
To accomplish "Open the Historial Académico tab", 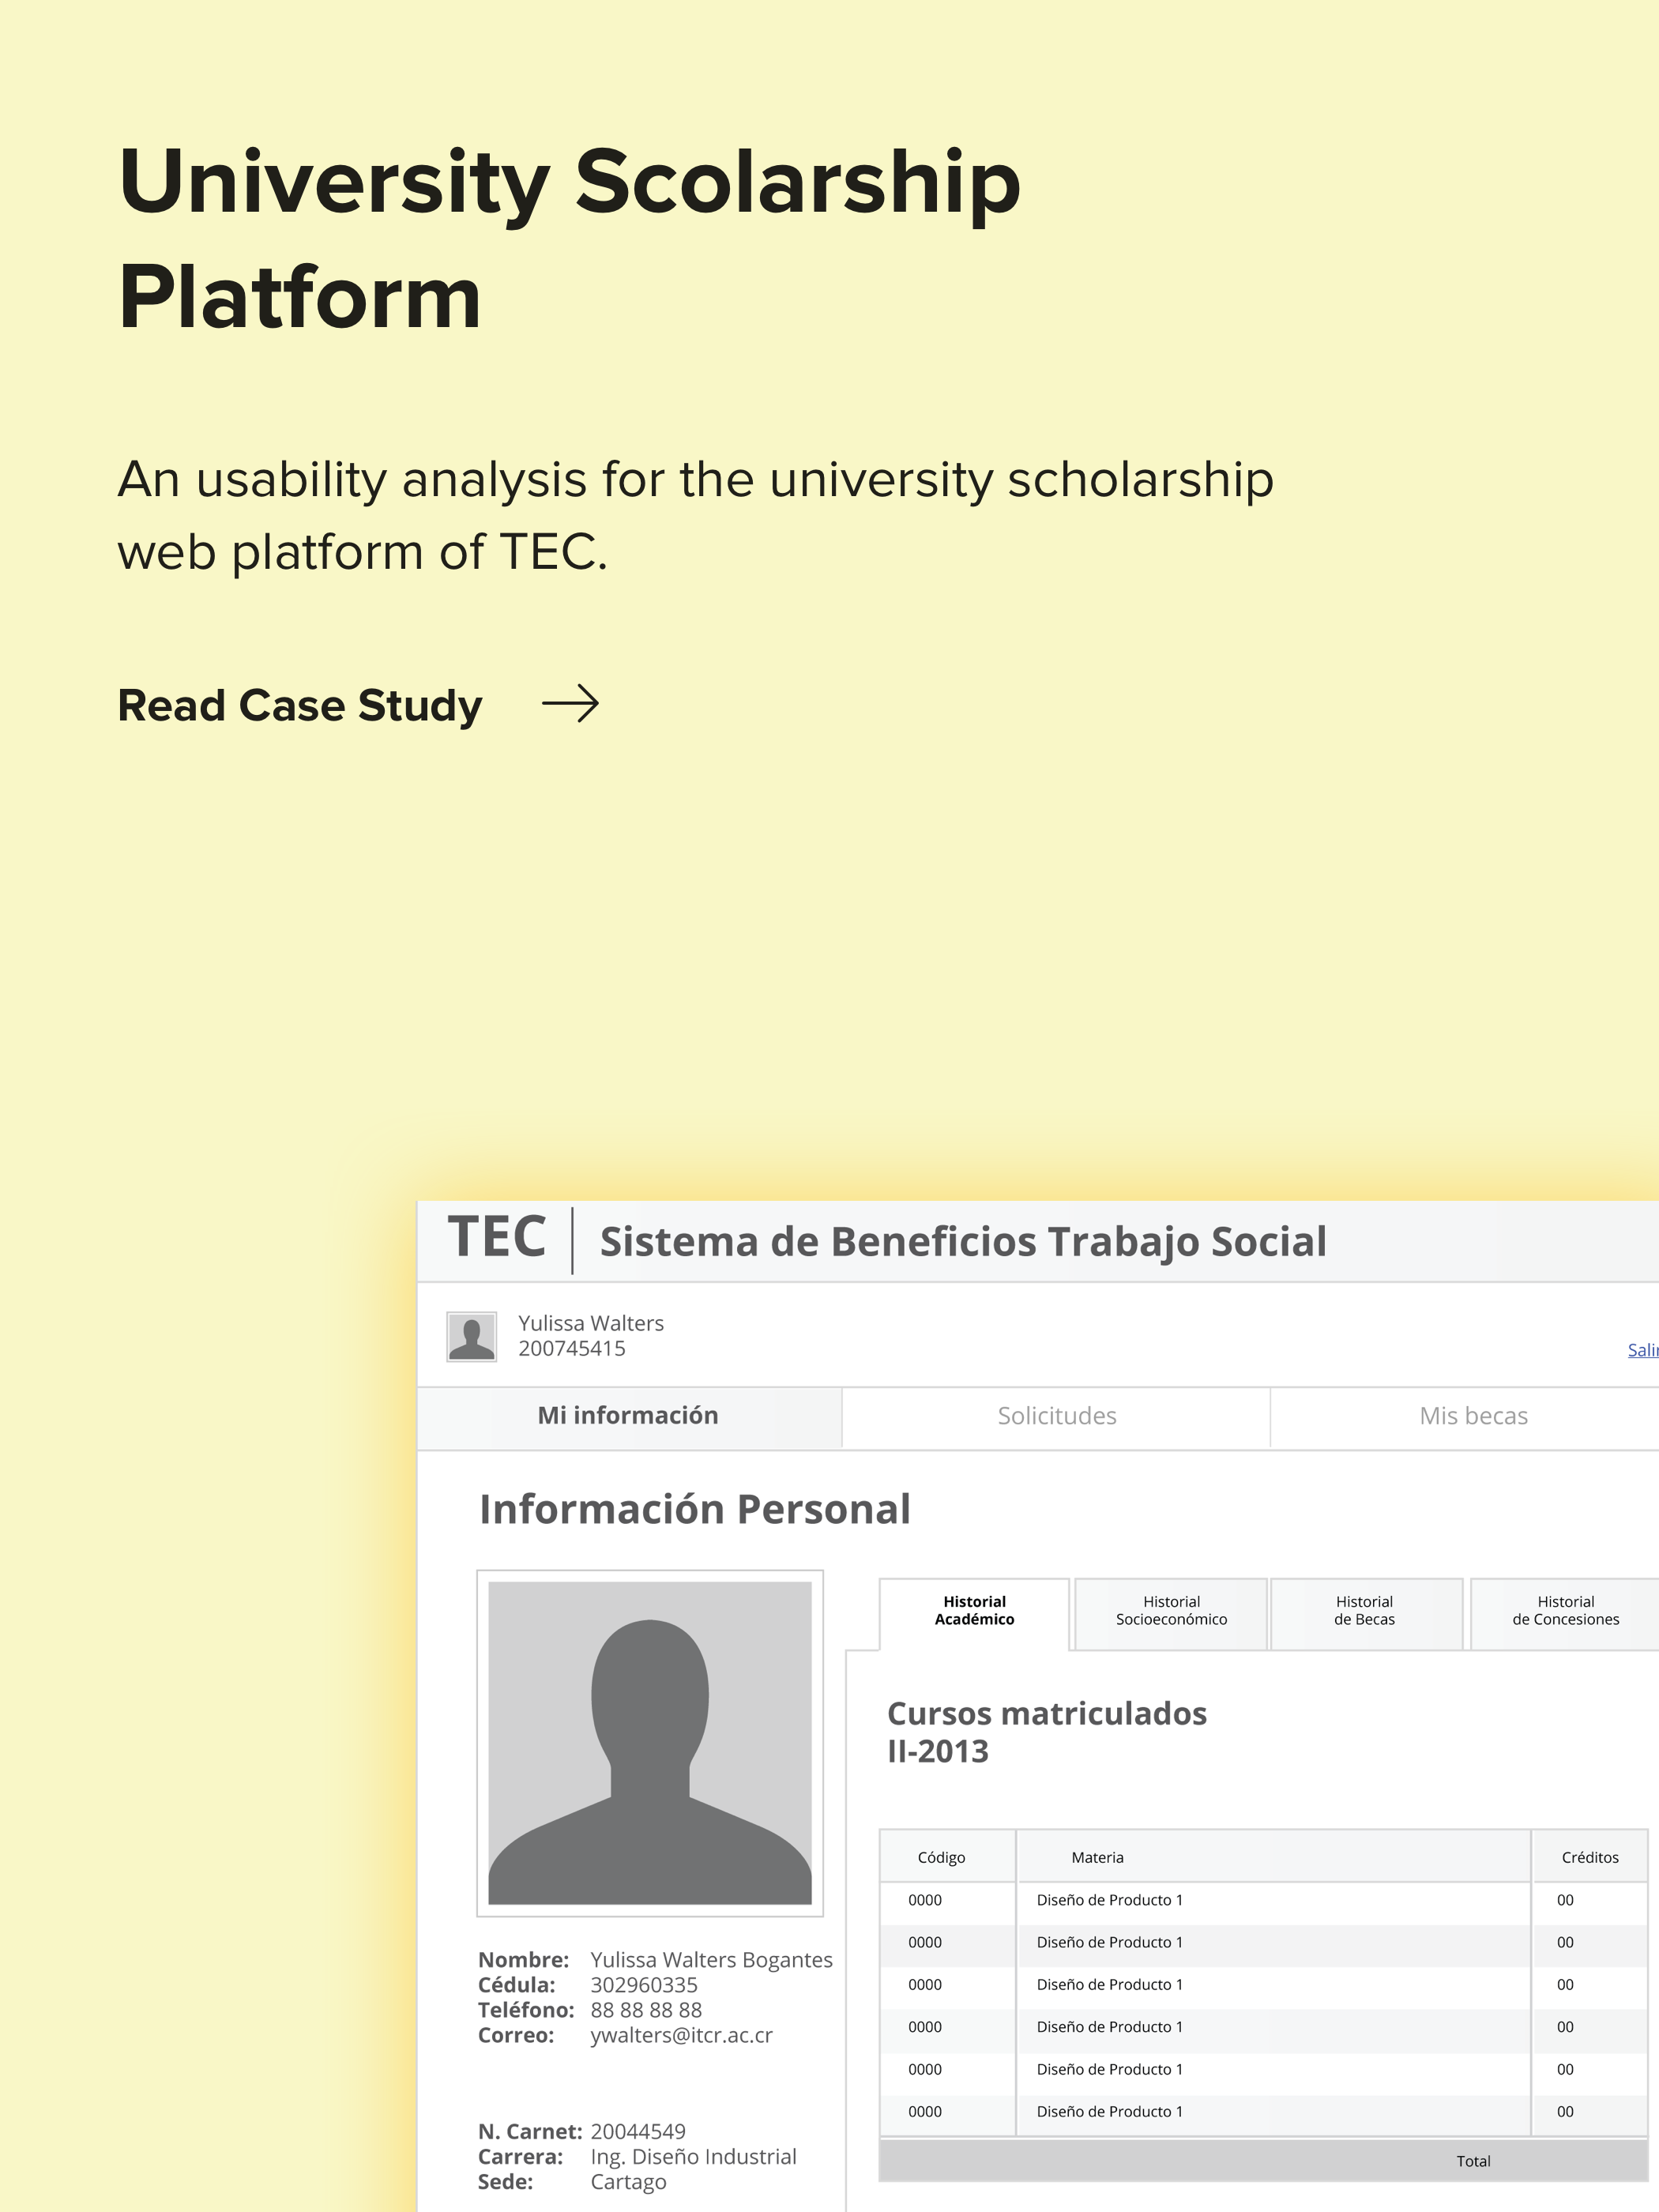I will (974, 1611).
